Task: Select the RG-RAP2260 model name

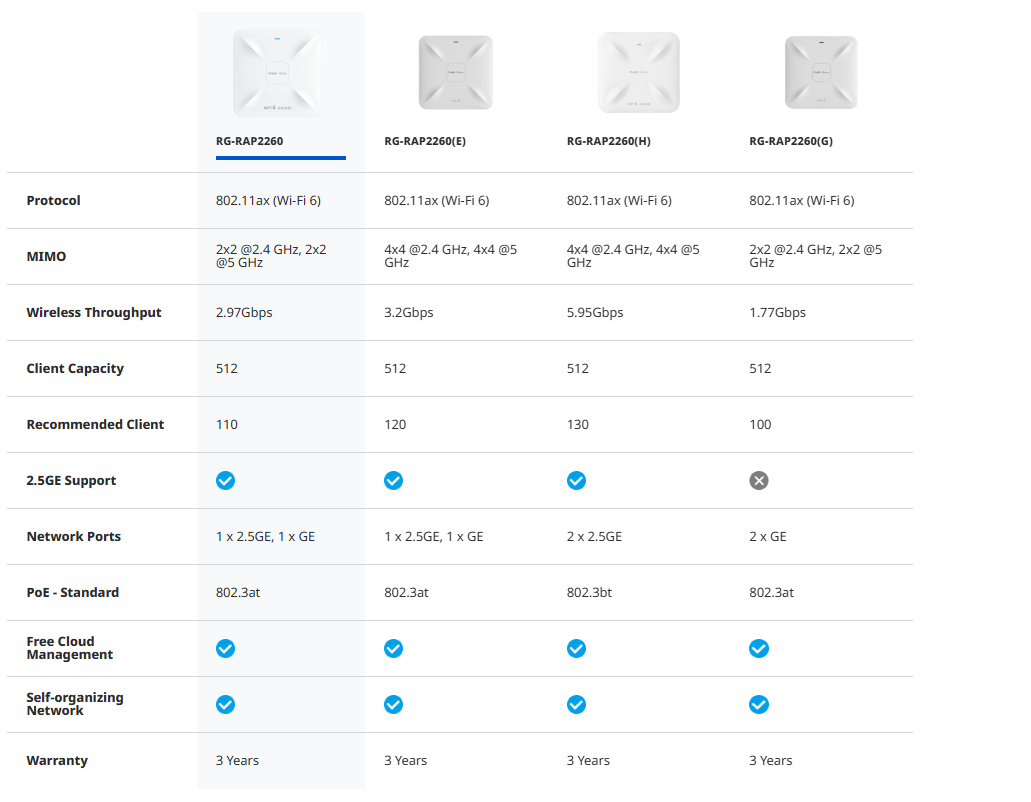Action: click(x=249, y=141)
